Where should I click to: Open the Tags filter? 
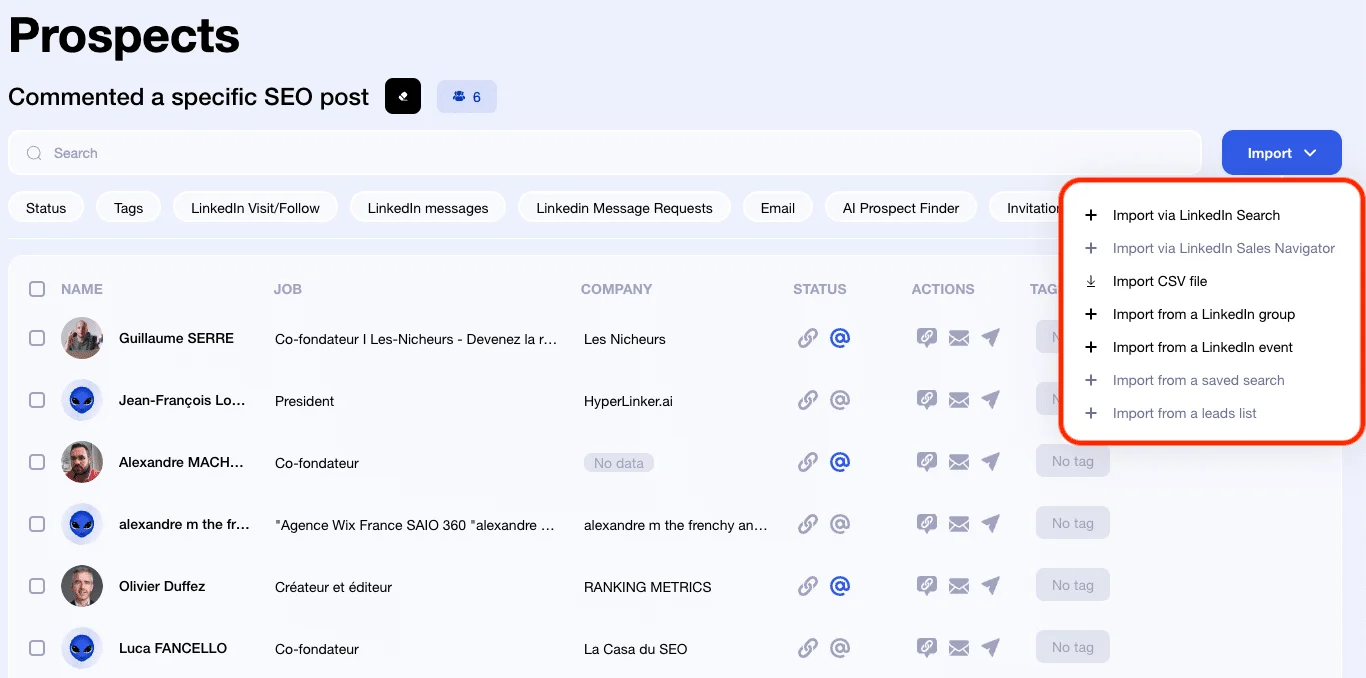point(128,208)
